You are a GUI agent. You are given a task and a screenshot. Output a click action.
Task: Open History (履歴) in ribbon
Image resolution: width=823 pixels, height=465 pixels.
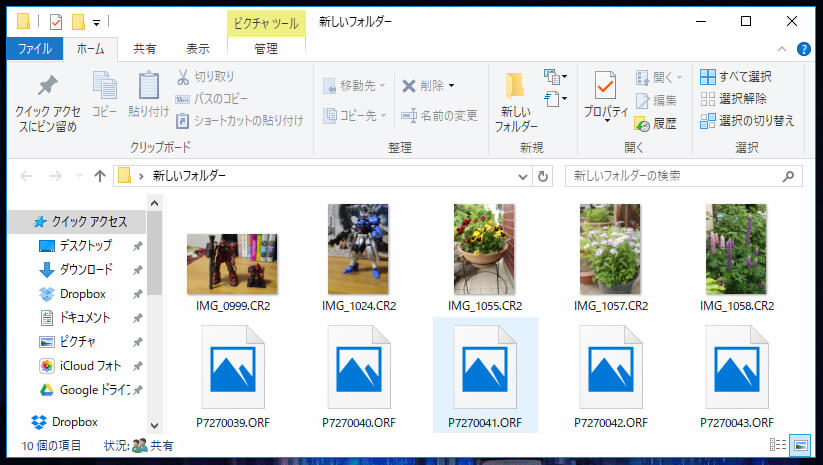click(656, 124)
